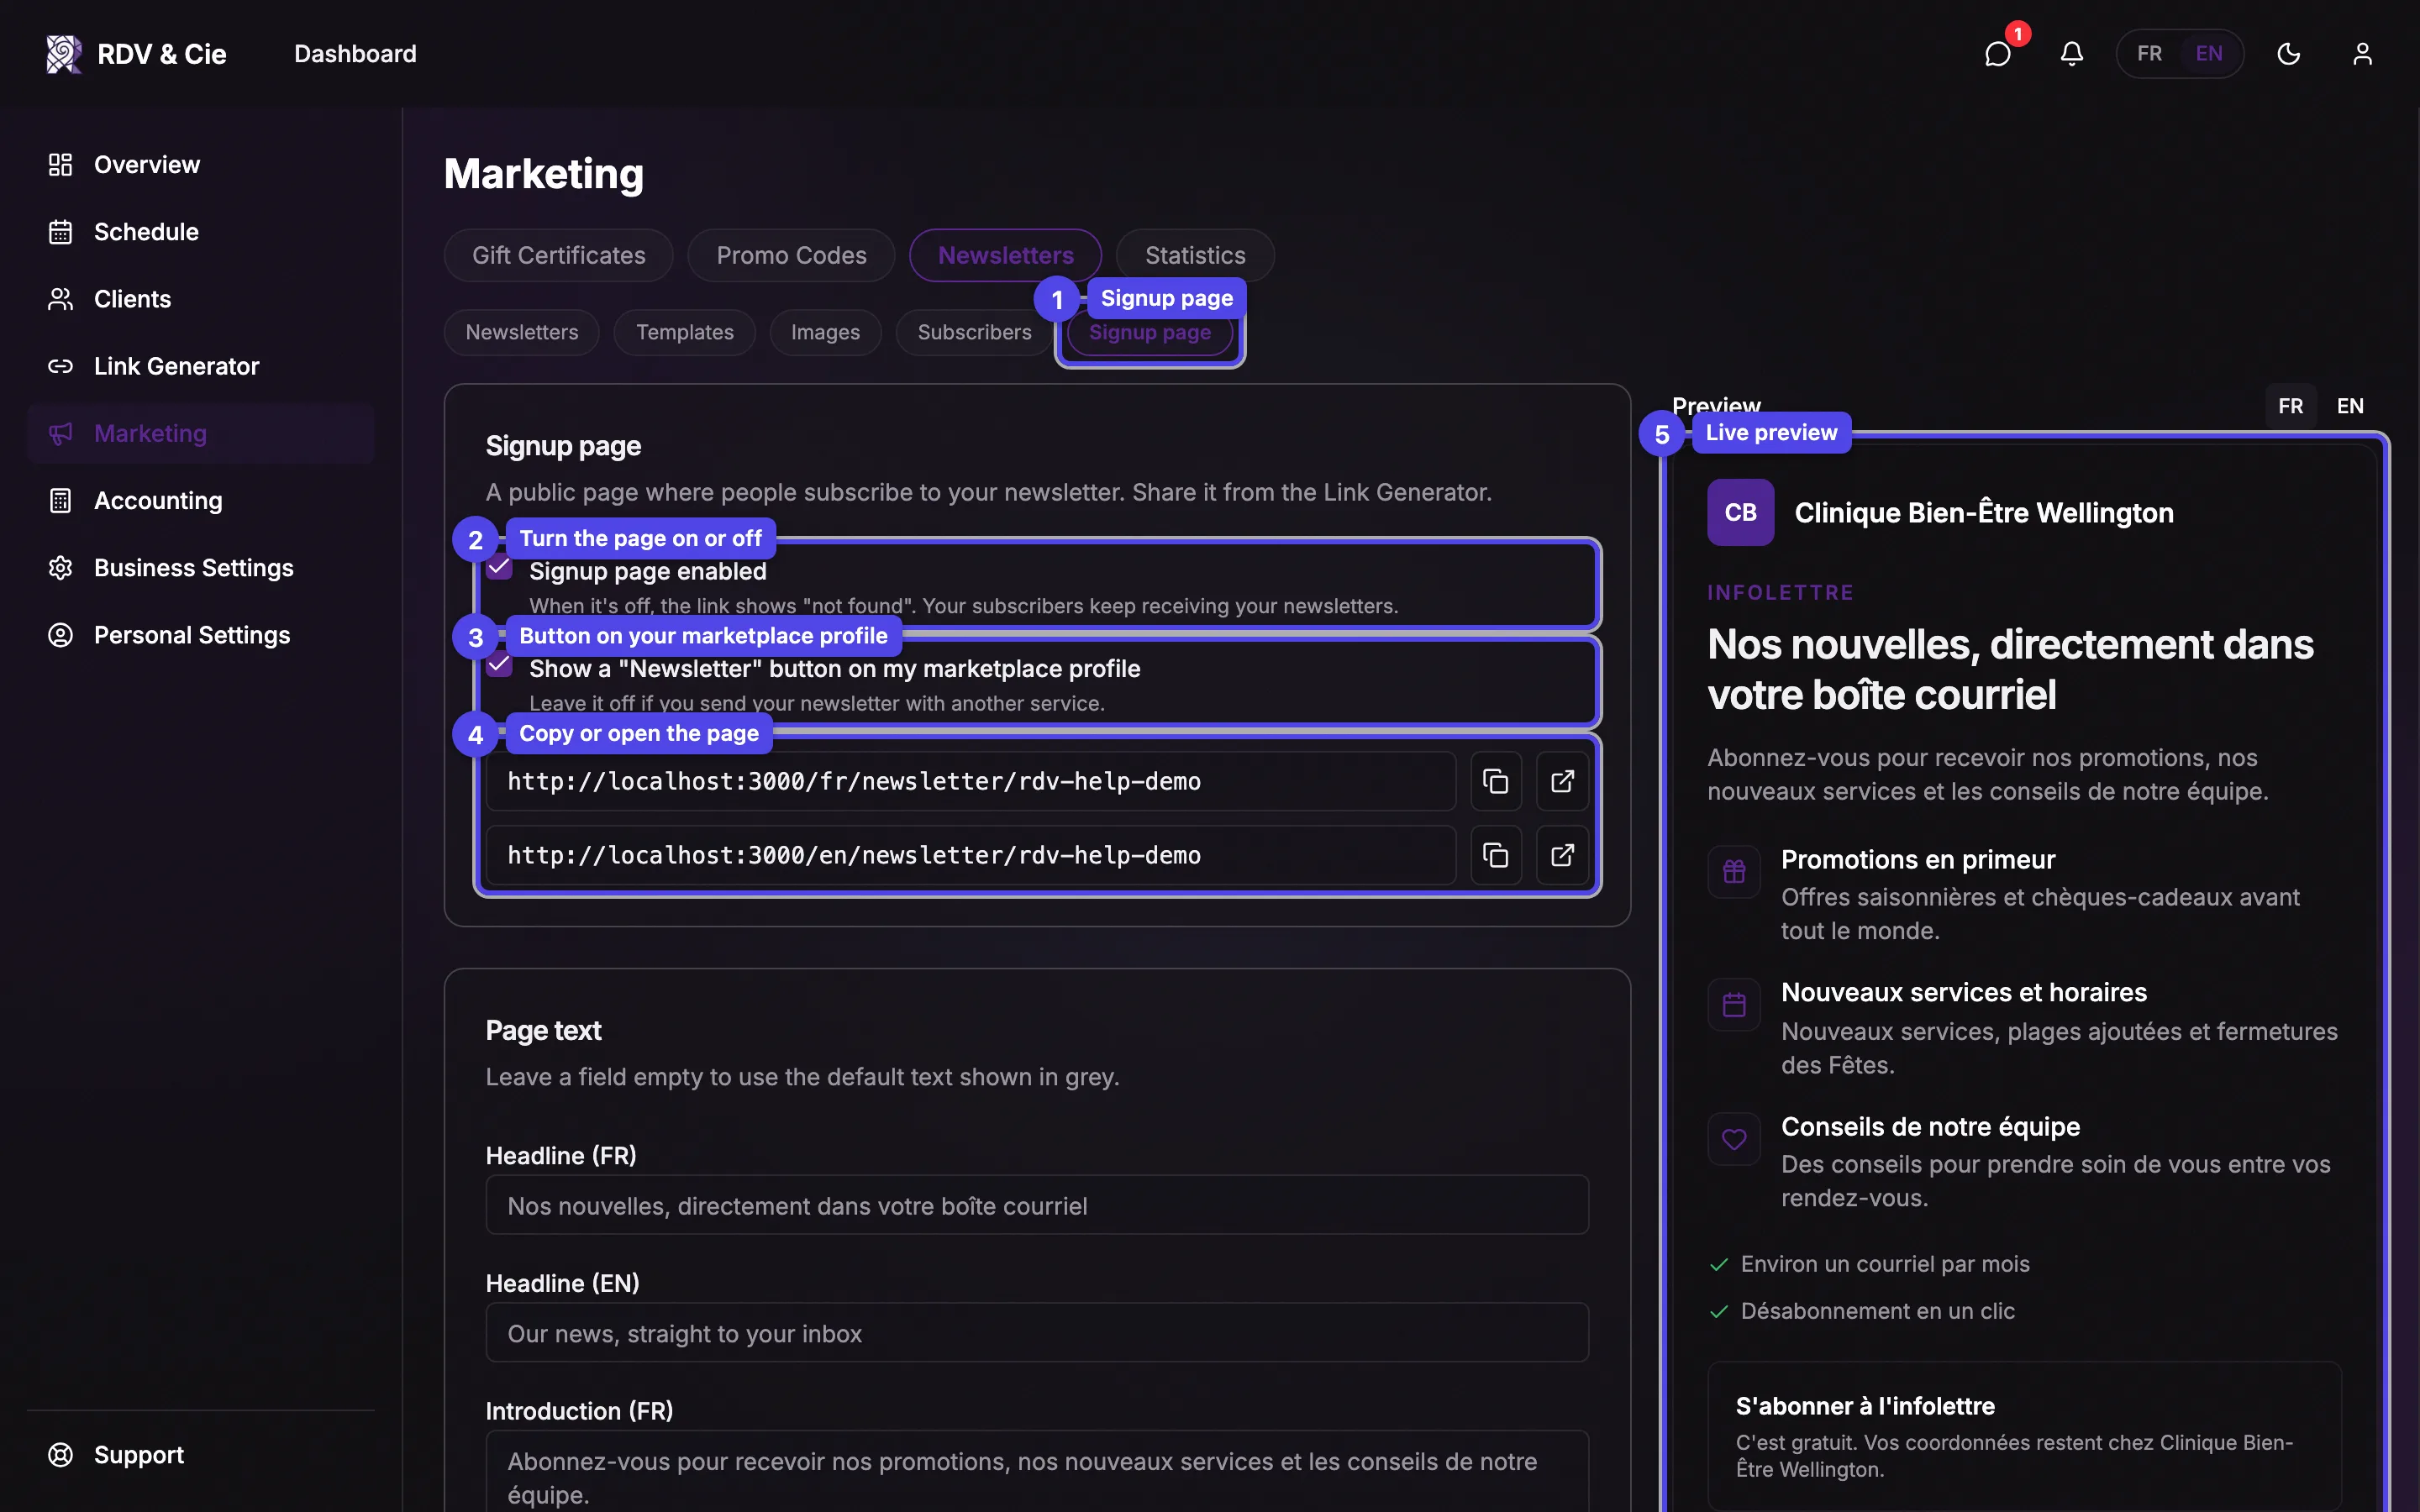This screenshot has width=2420, height=1512.
Task: Select the Newsletters main tab
Action: coord(1005,255)
